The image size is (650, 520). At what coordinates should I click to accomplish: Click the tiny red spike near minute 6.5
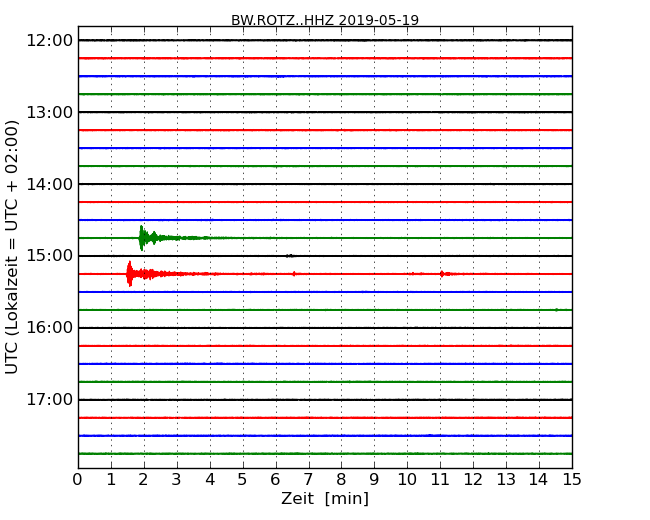(x=294, y=274)
